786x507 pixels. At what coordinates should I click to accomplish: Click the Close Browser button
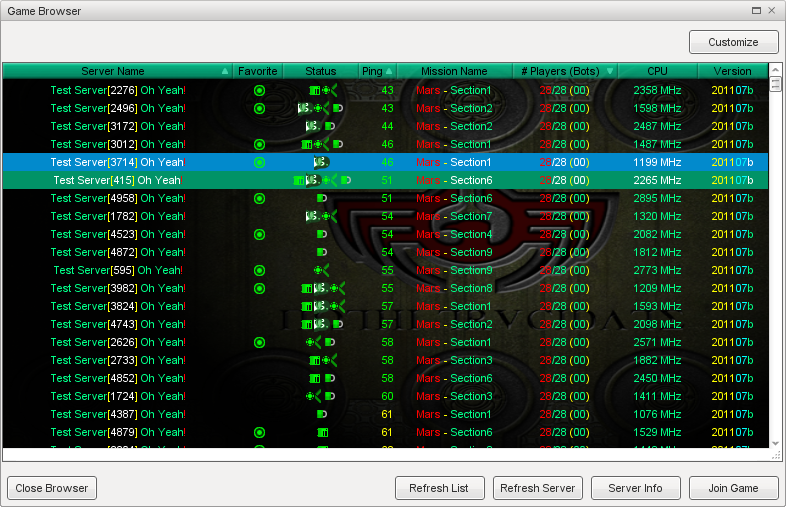click(x=52, y=488)
